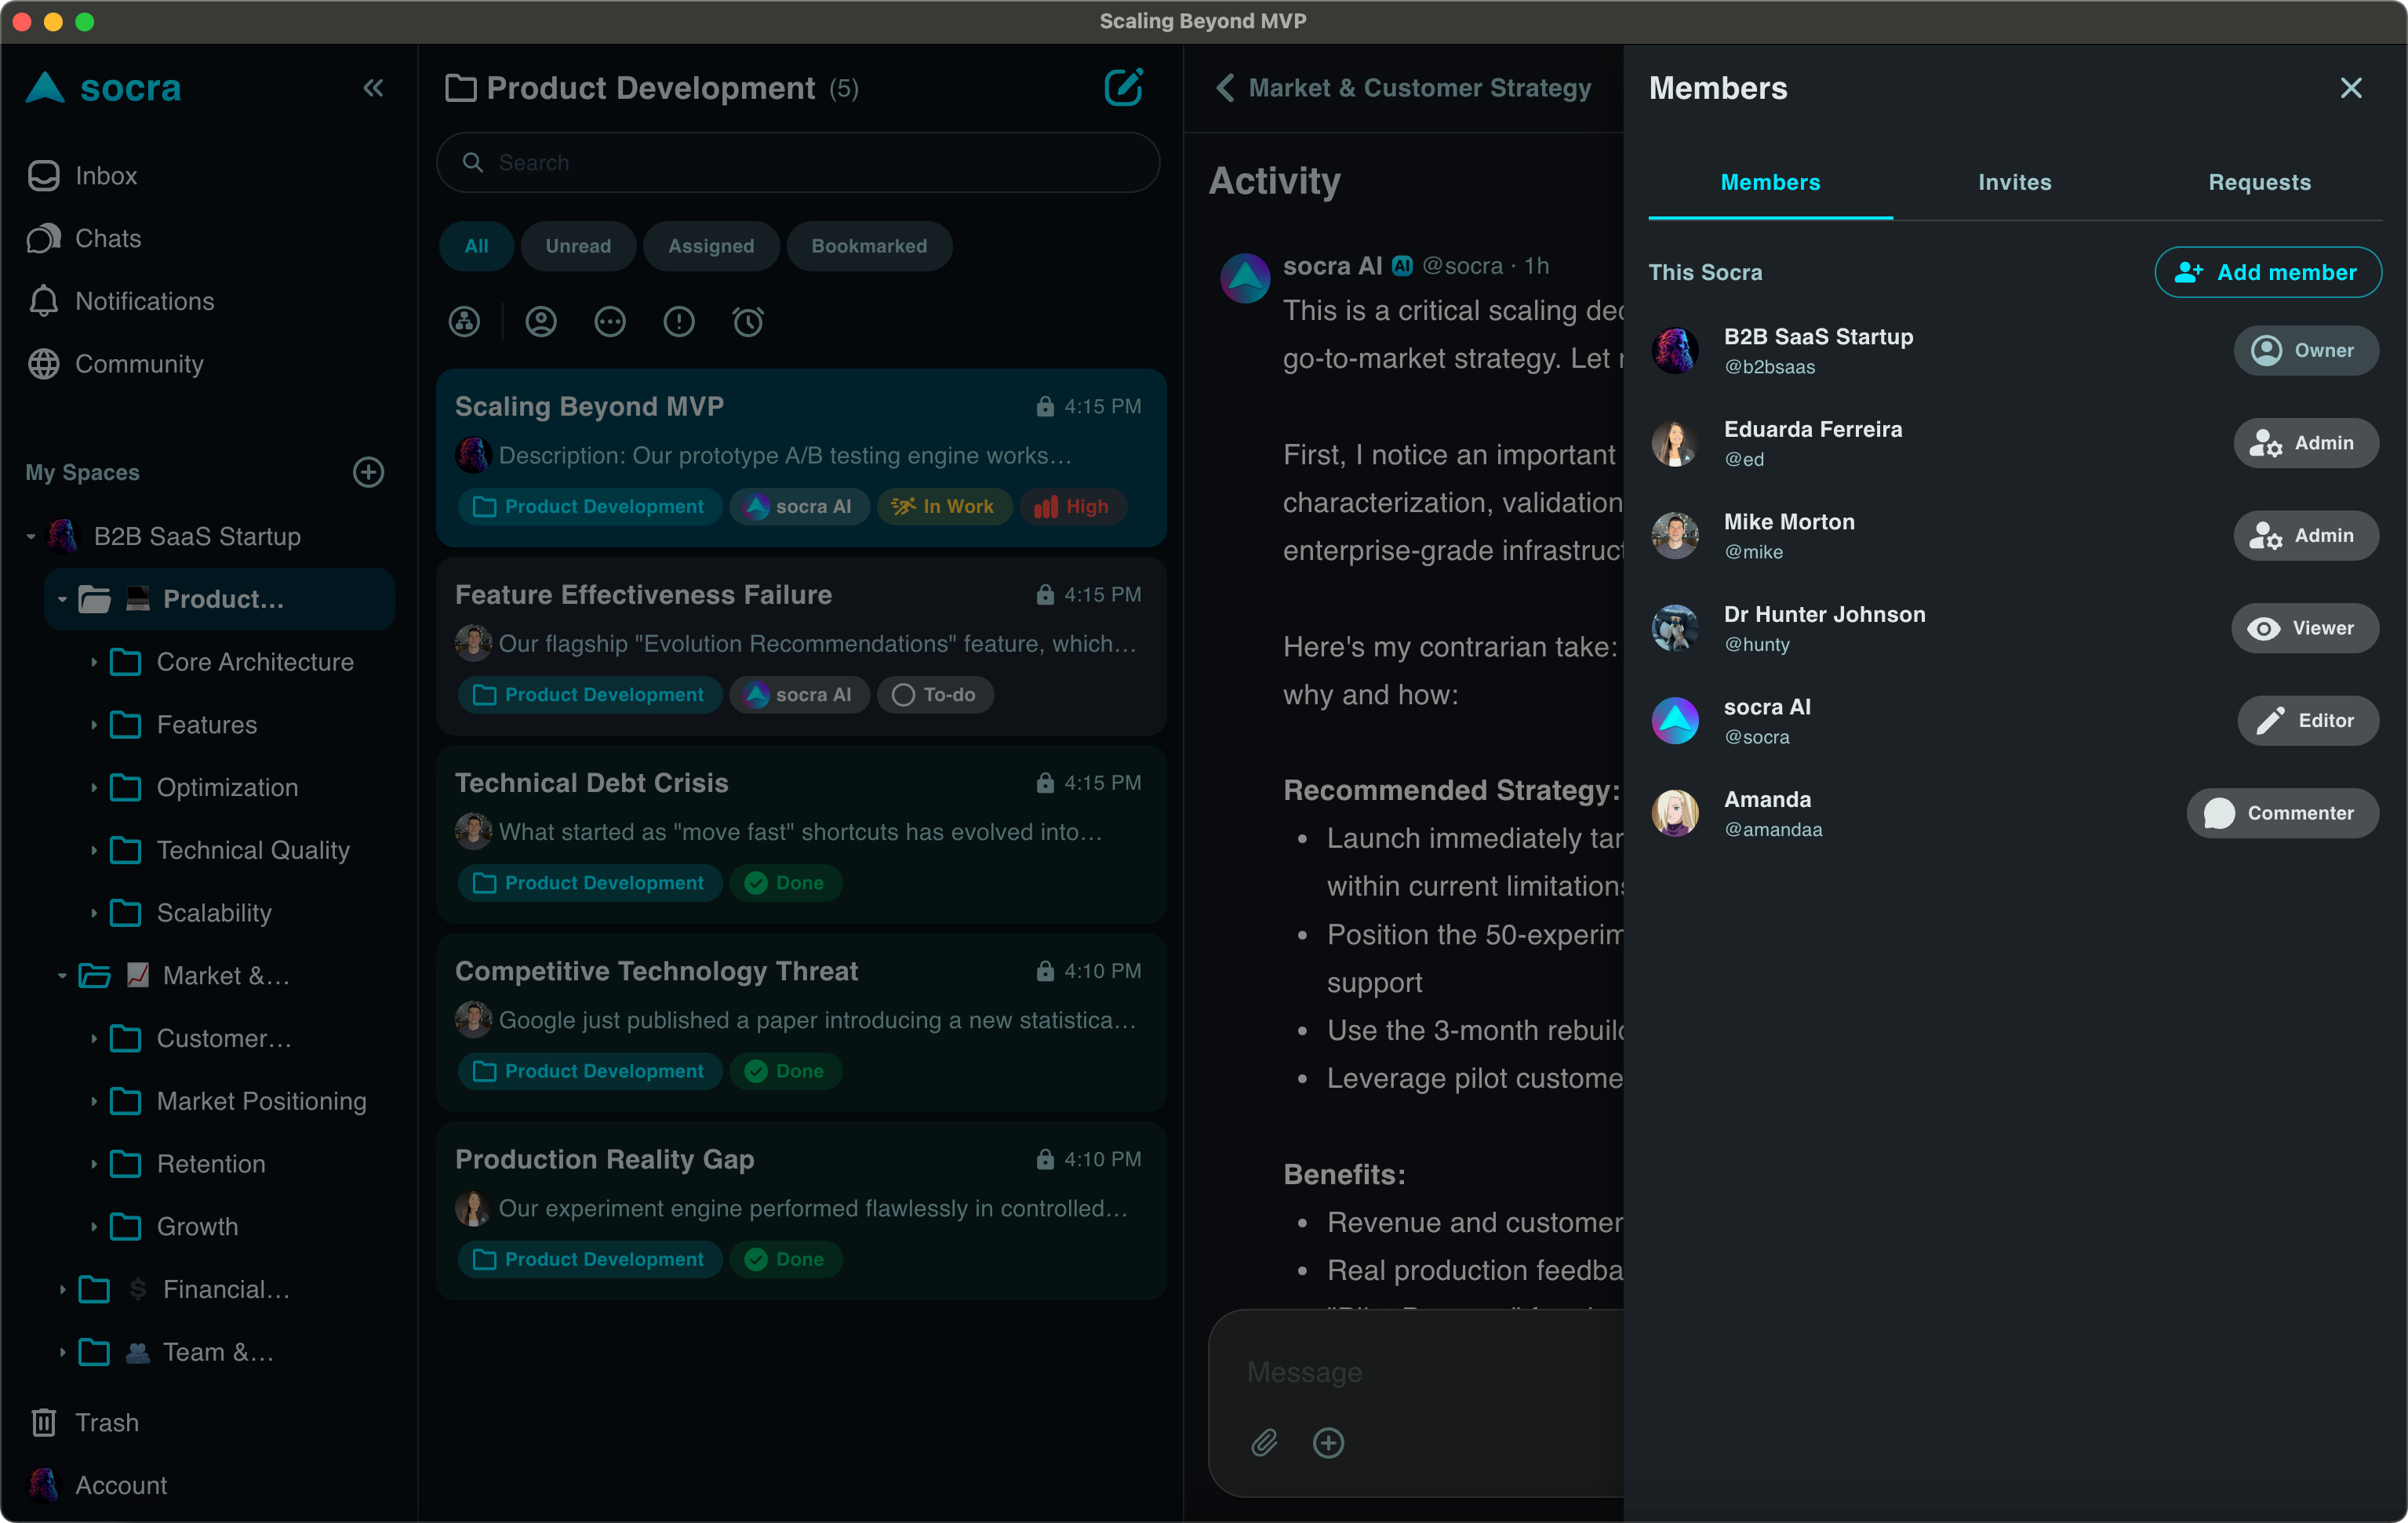Collapse the Product folder arrow
Viewport: 2408px width, 1523px height.
coord(62,599)
